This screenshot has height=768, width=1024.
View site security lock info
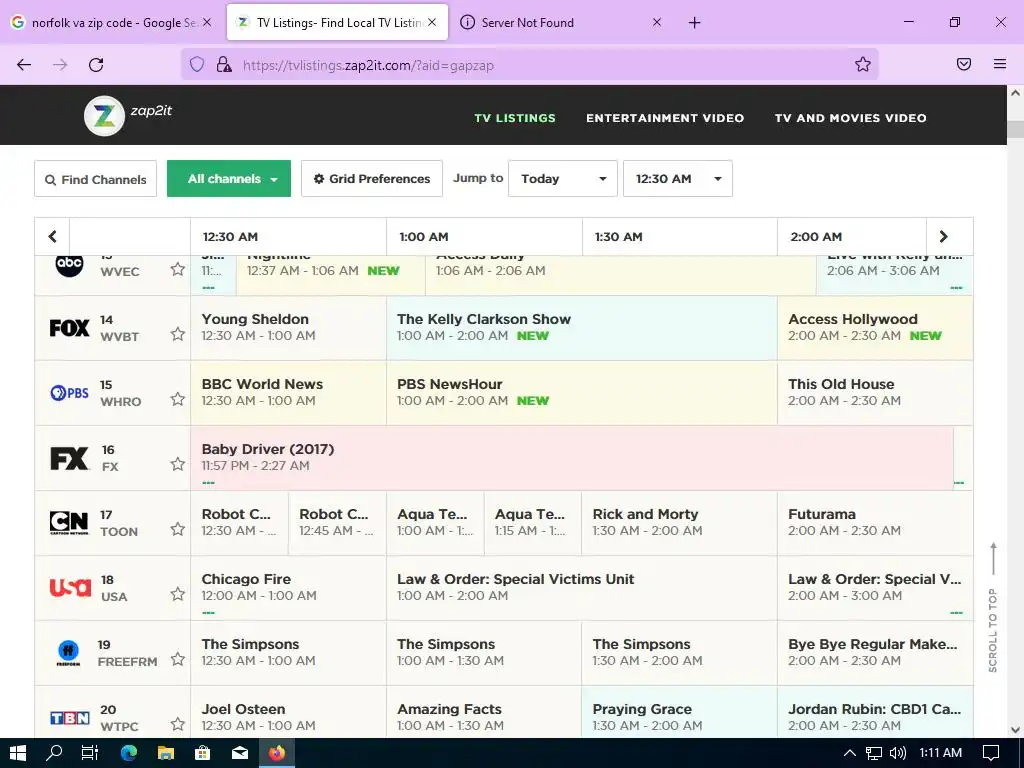click(224, 65)
